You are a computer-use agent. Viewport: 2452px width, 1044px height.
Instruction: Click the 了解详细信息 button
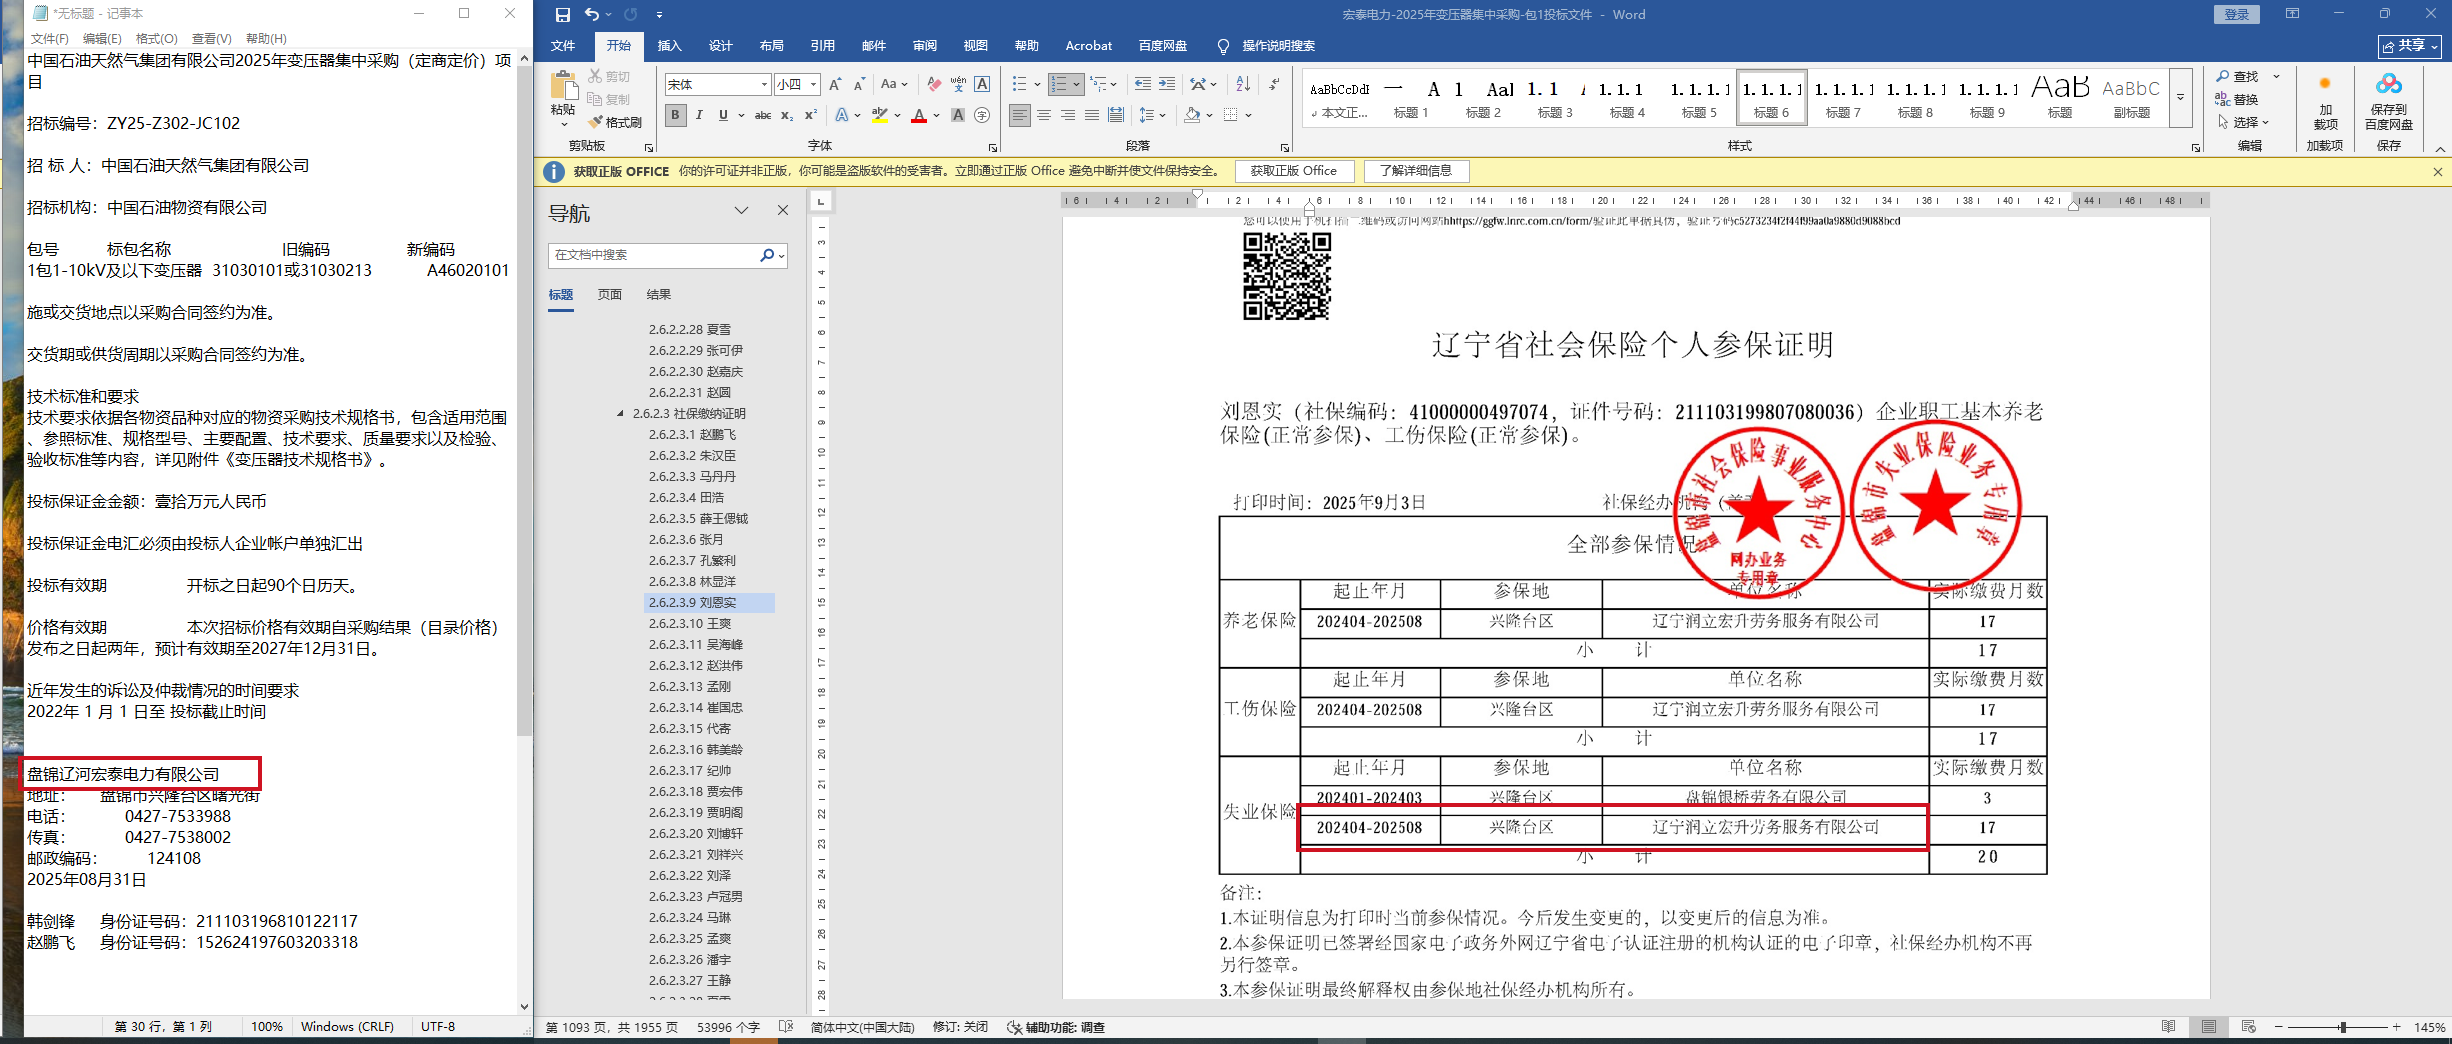1415,171
